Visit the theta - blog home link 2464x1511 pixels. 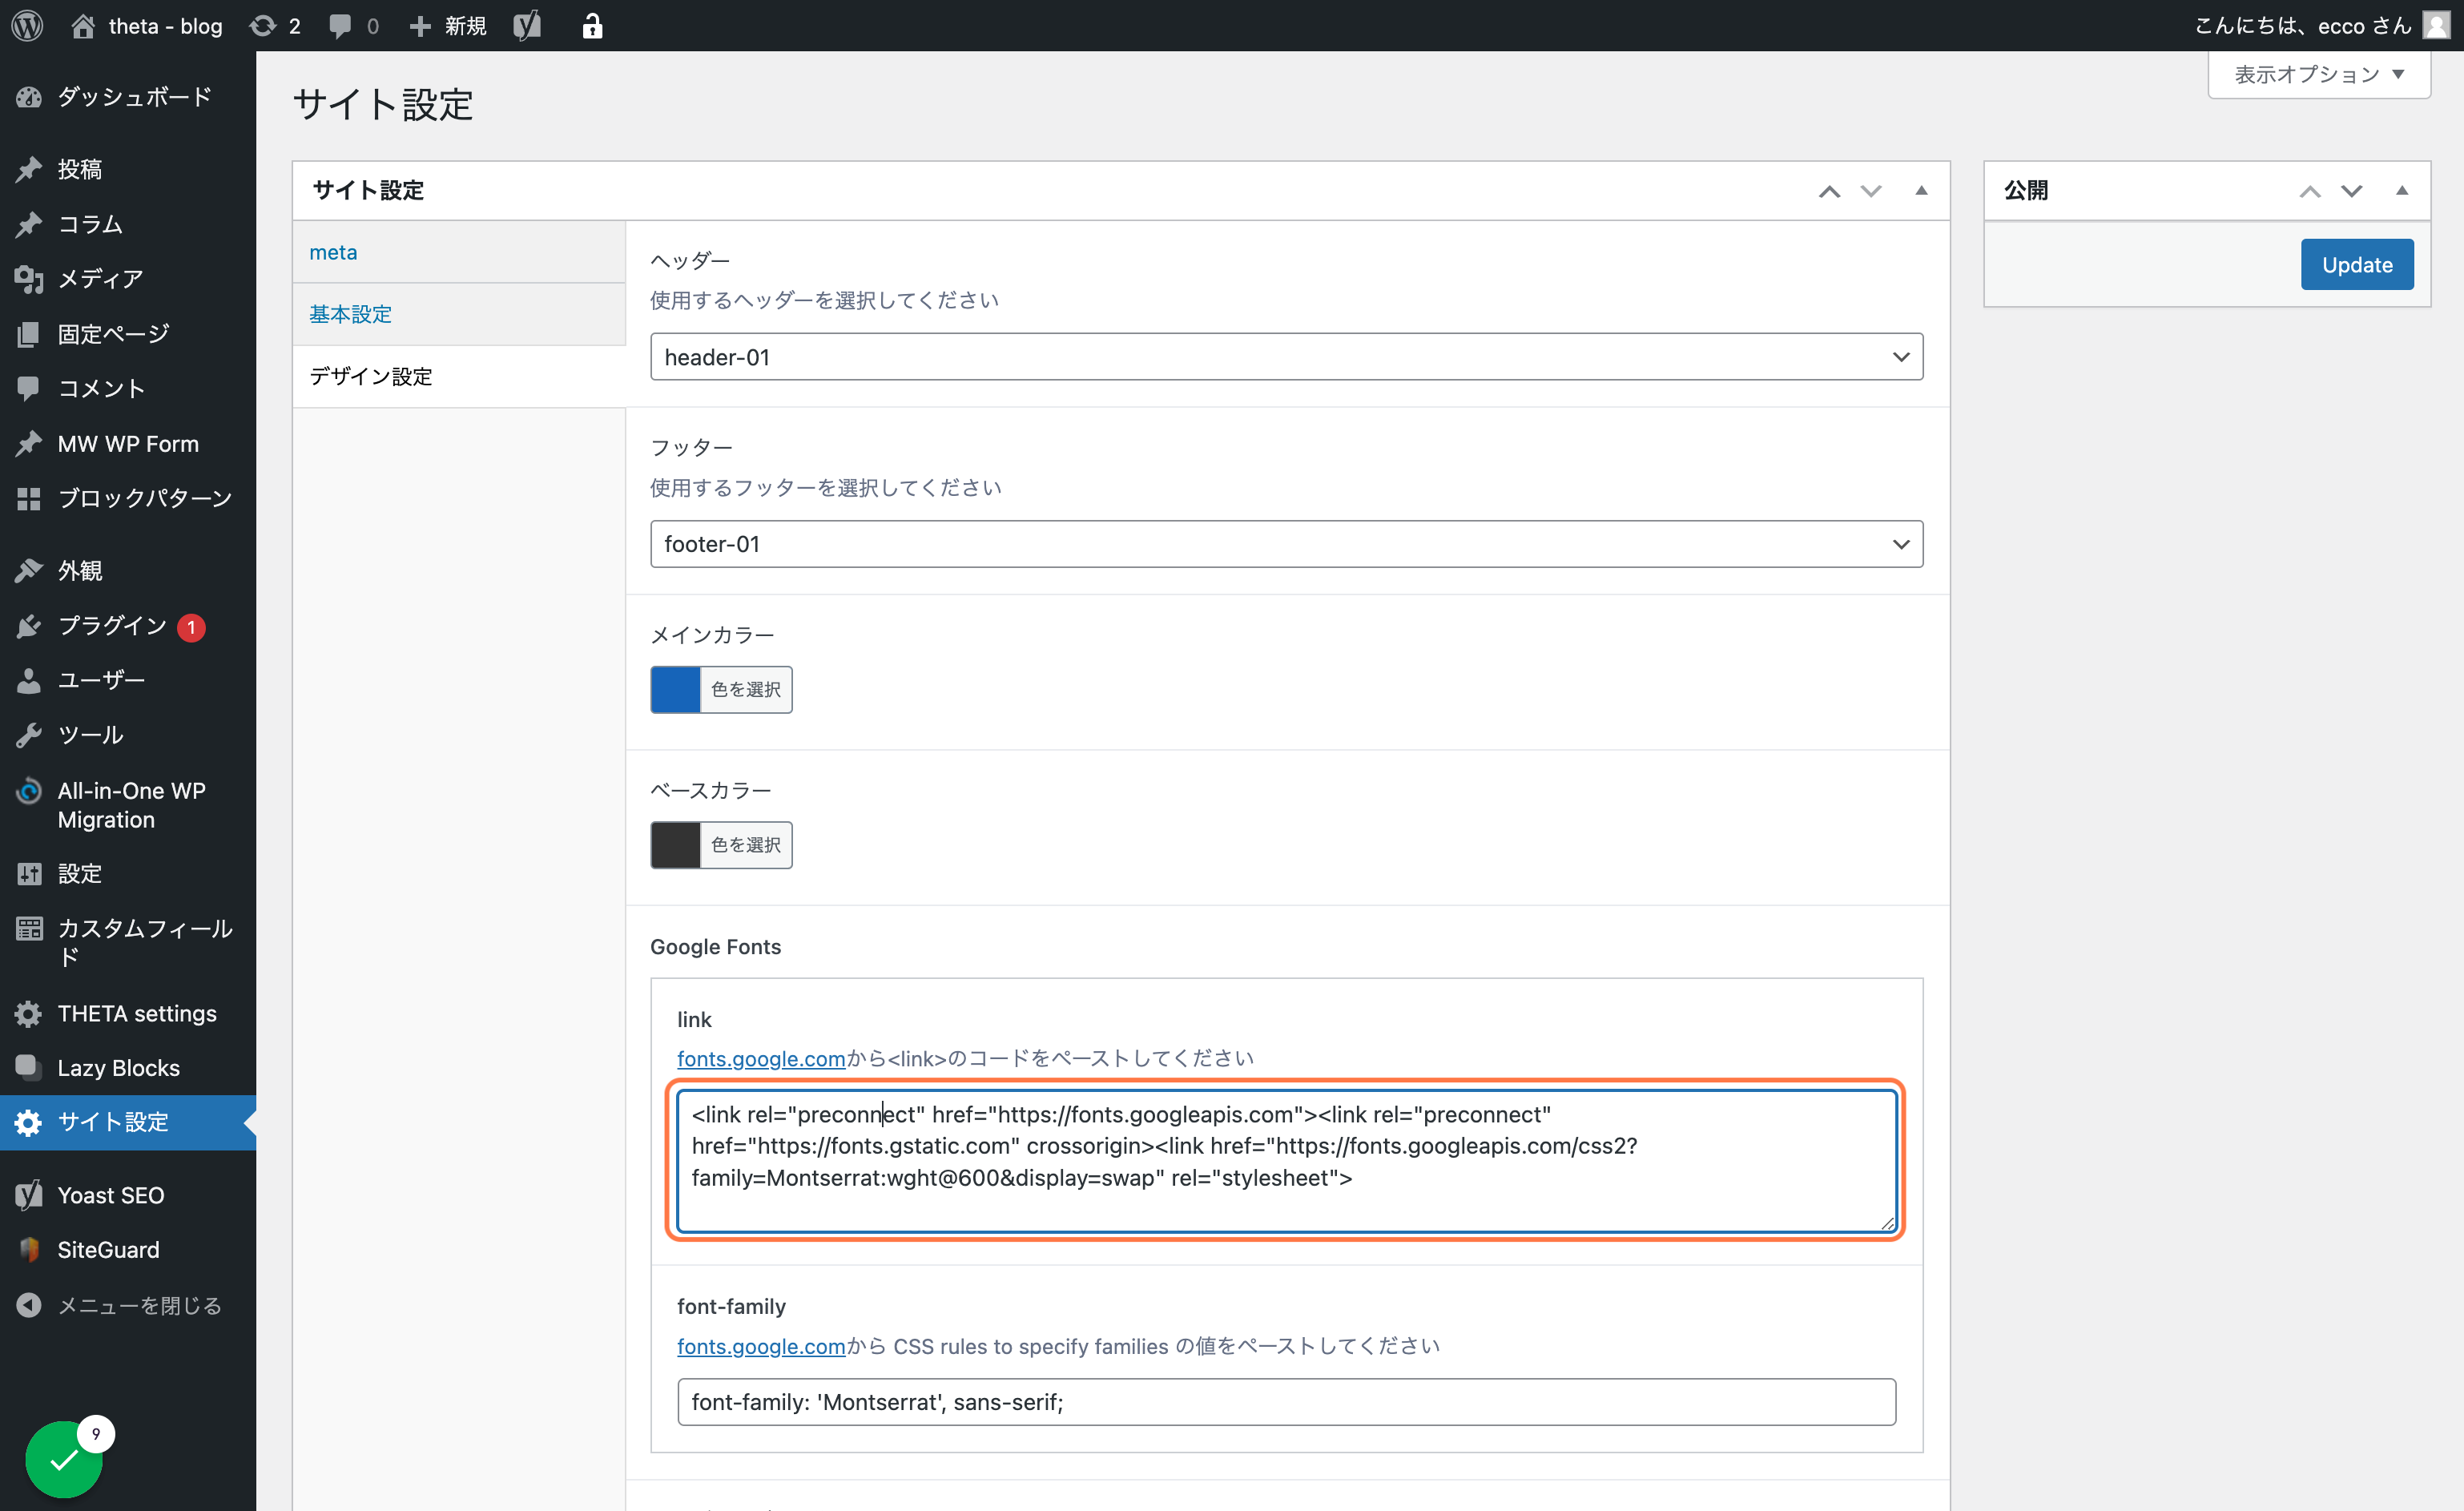tap(147, 25)
